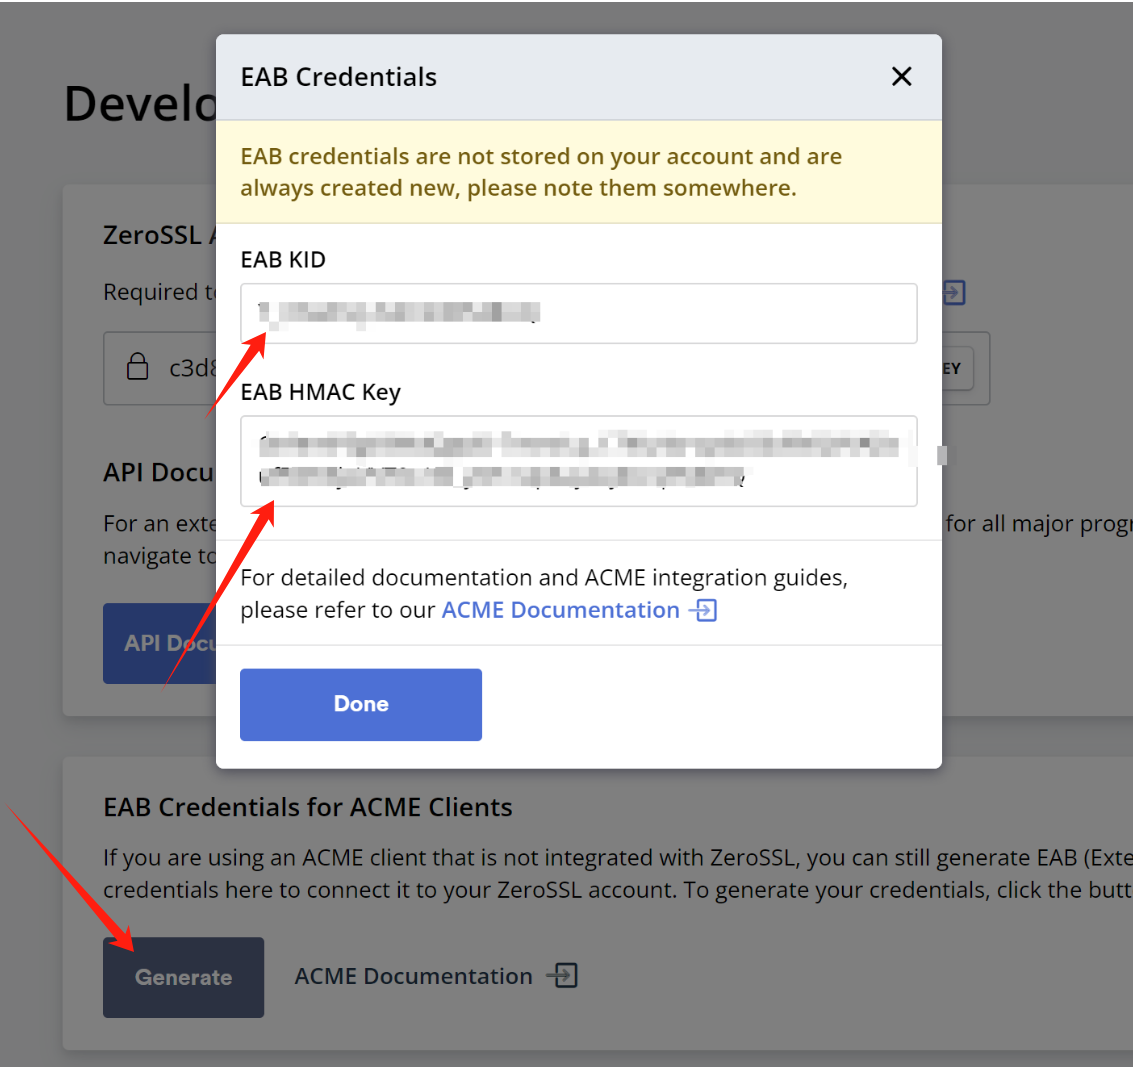Click the API key field starting with c3d8

(190, 368)
